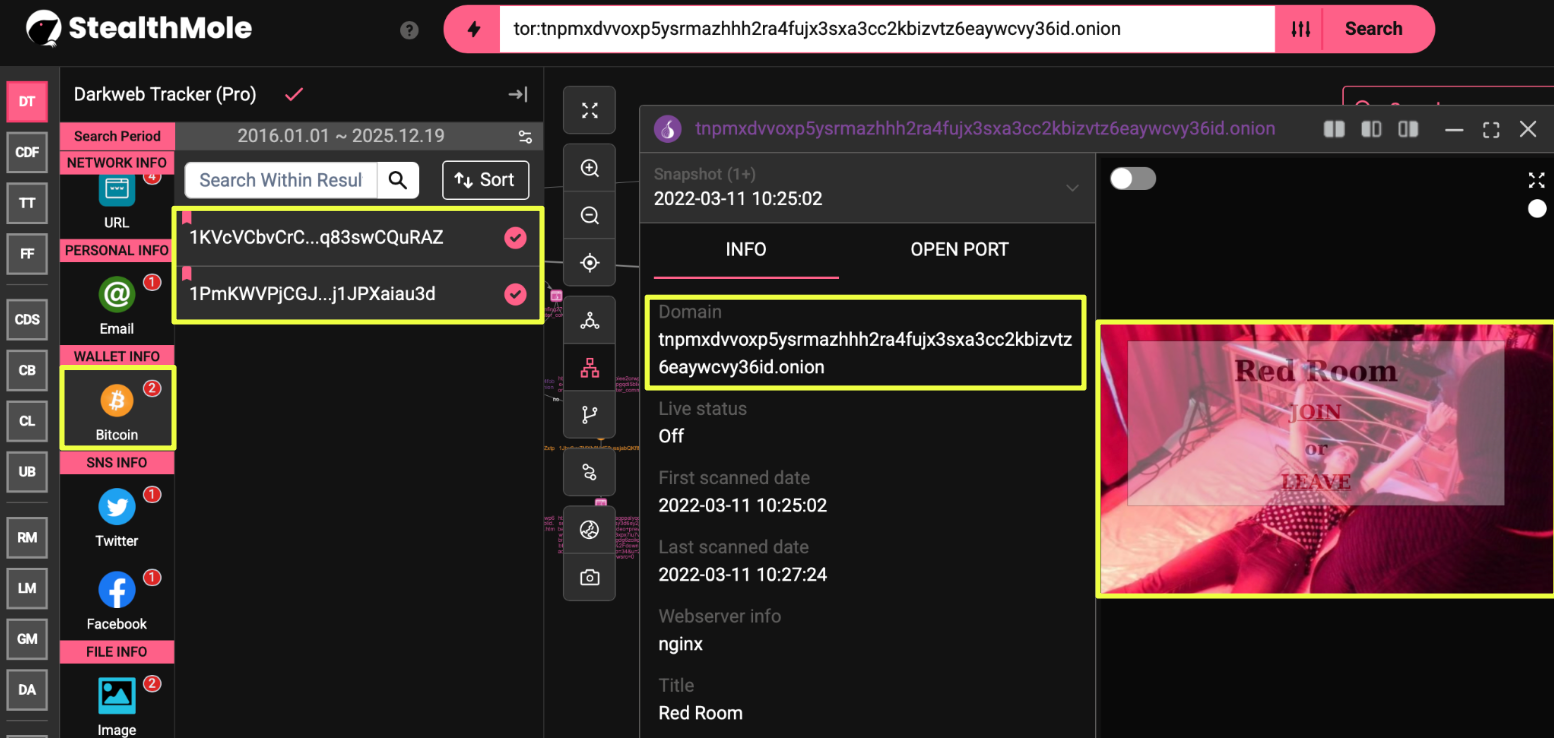Viewport: 1554px width, 738px height.
Task: Take a graph snapshot with camera icon
Action: [590, 577]
